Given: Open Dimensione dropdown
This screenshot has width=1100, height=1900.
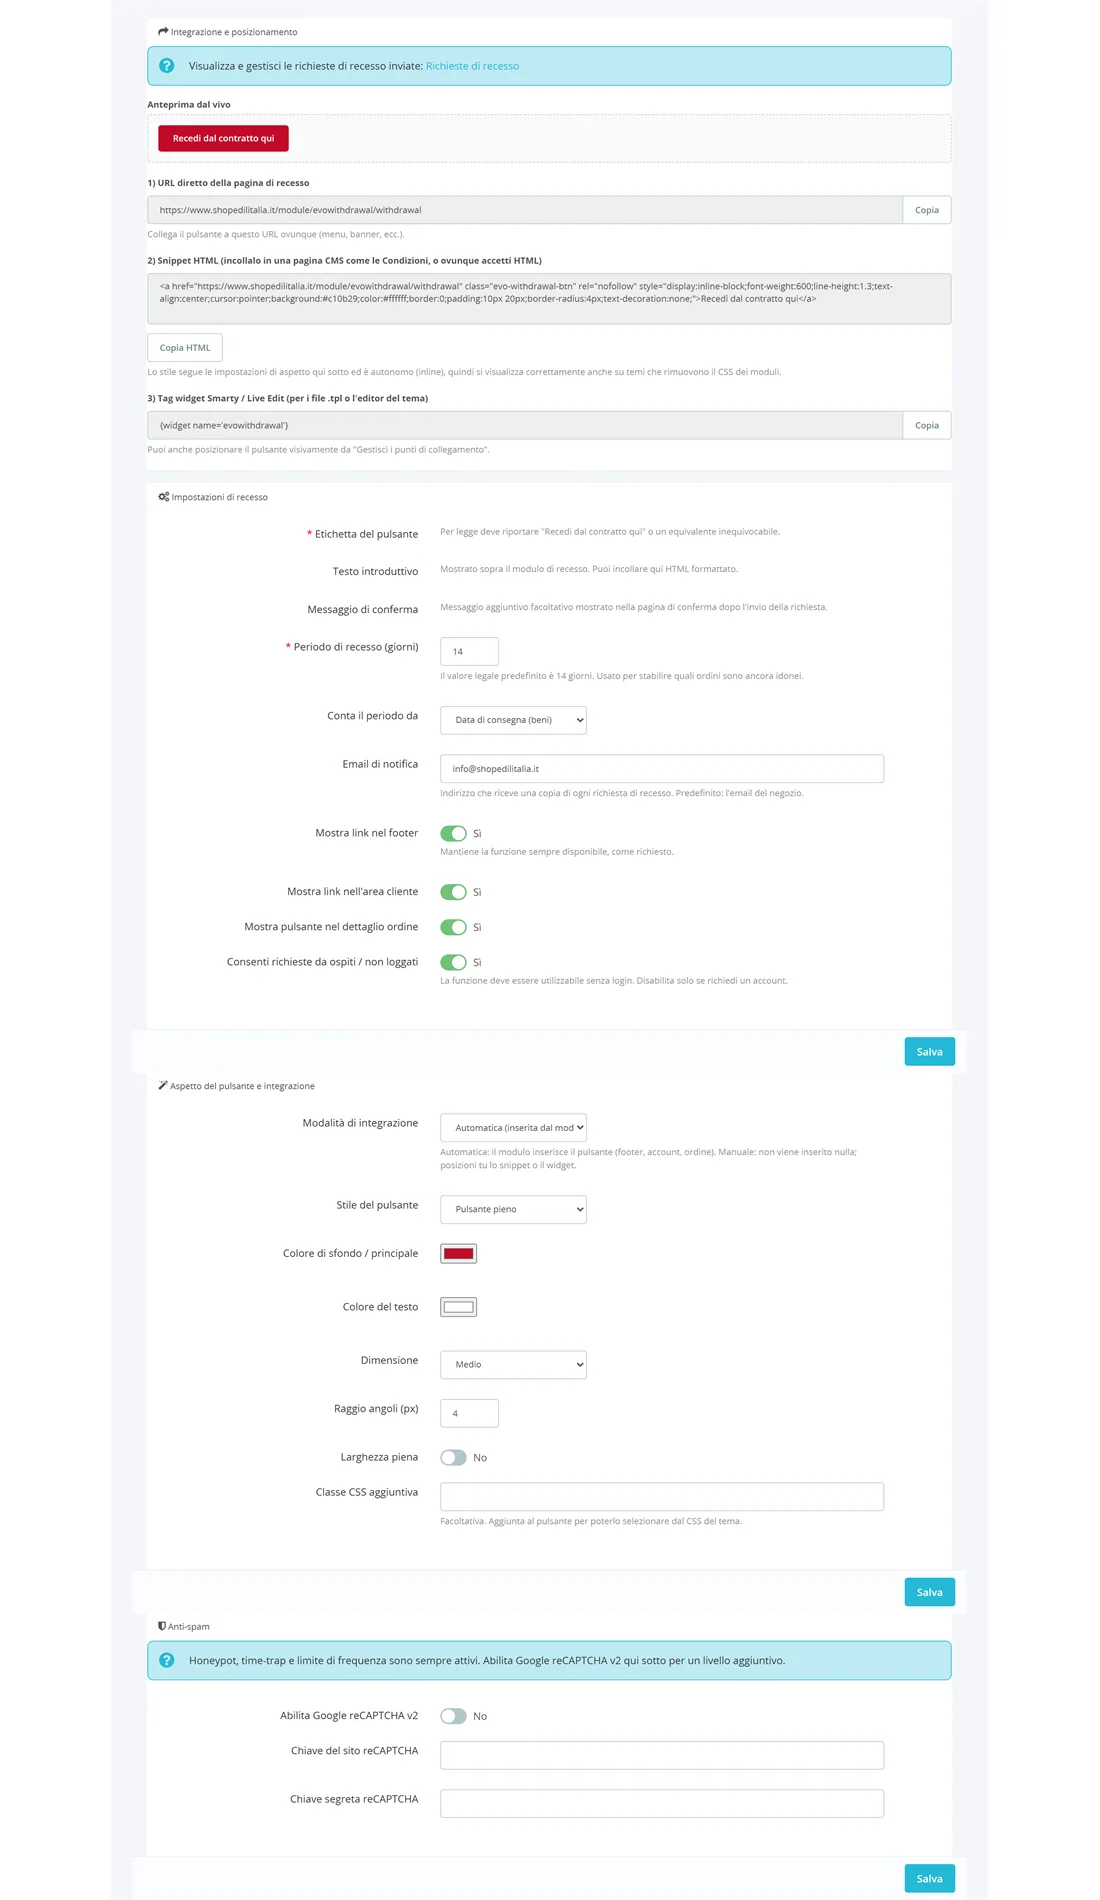Looking at the screenshot, I should (513, 1365).
